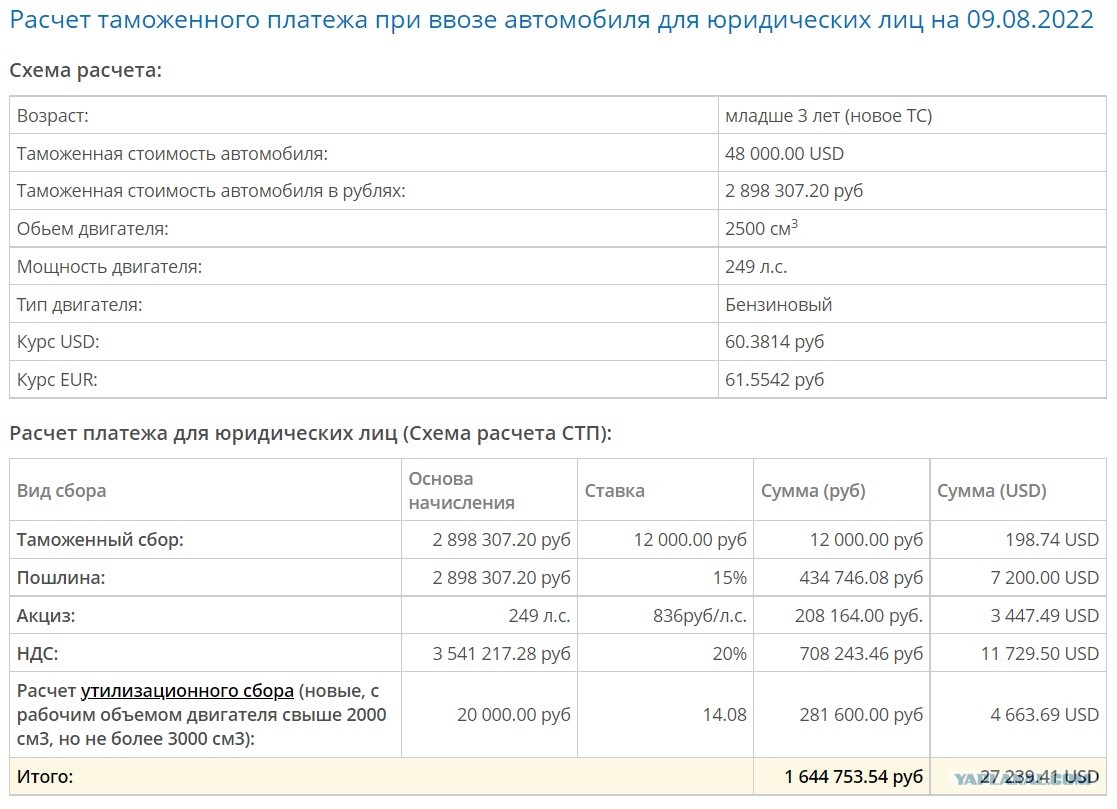Click the 'Тип двигателя:' label

(x=80, y=305)
